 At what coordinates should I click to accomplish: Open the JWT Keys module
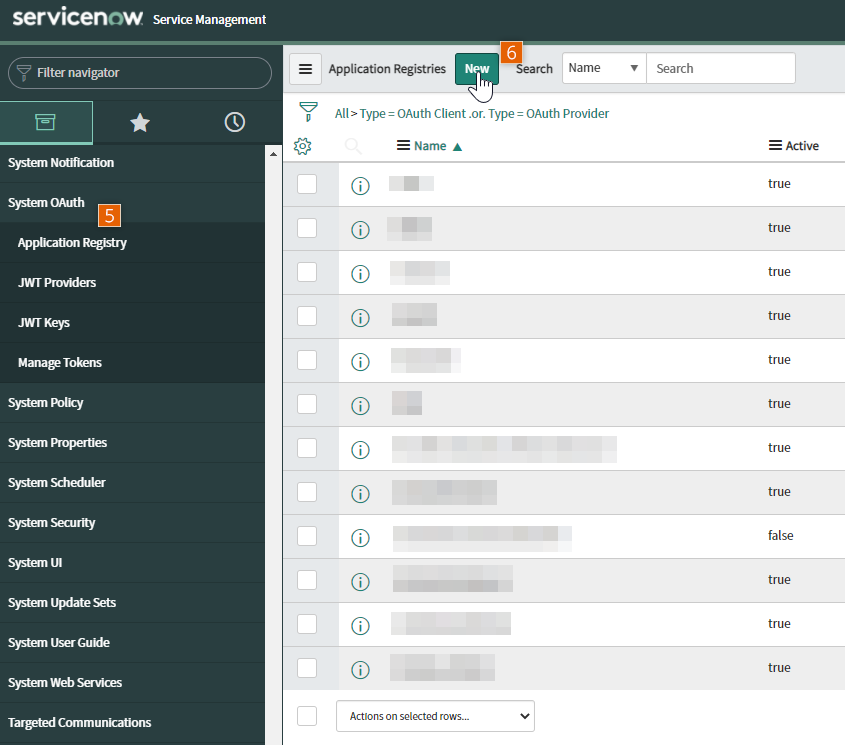pyautogui.click(x=44, y=322)
